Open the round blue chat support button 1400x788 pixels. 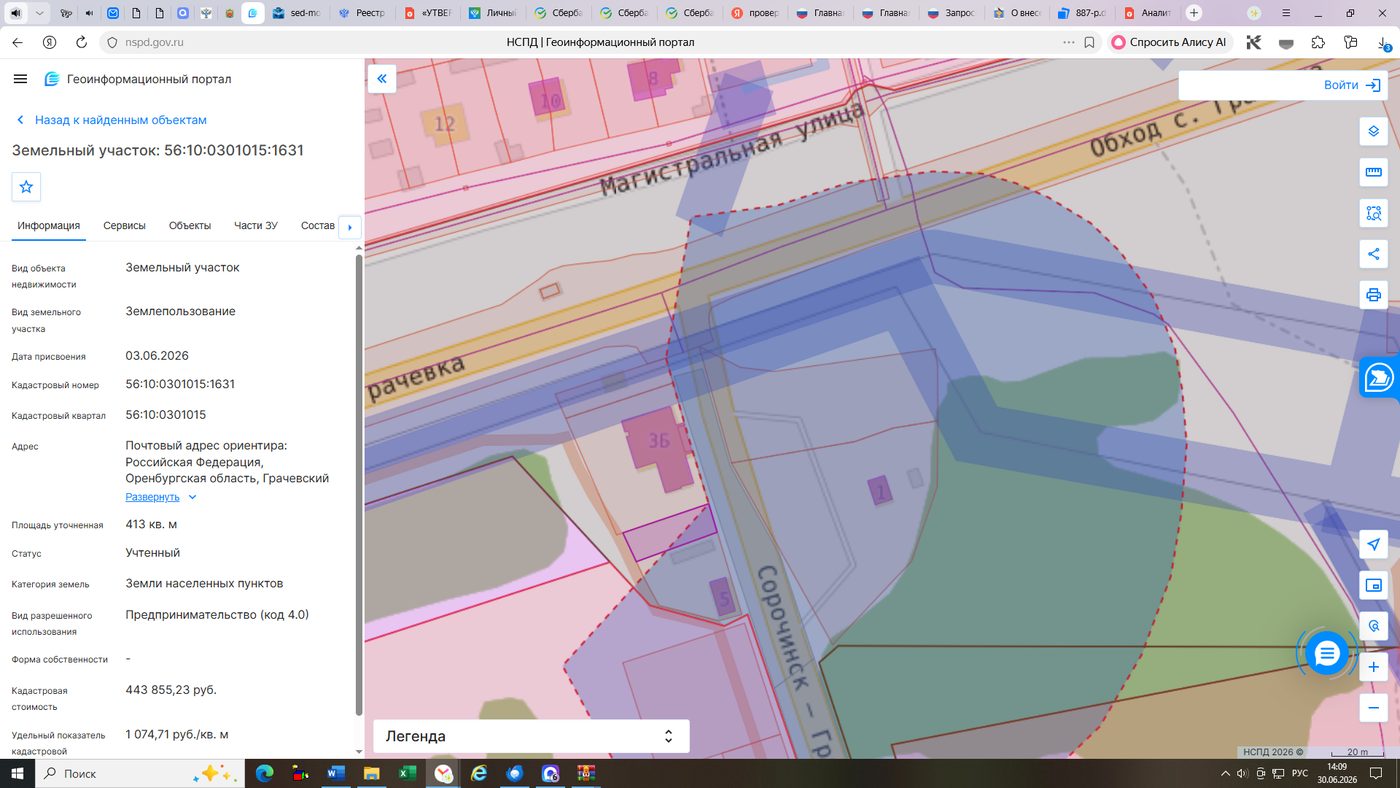(x=1327, y=653)
